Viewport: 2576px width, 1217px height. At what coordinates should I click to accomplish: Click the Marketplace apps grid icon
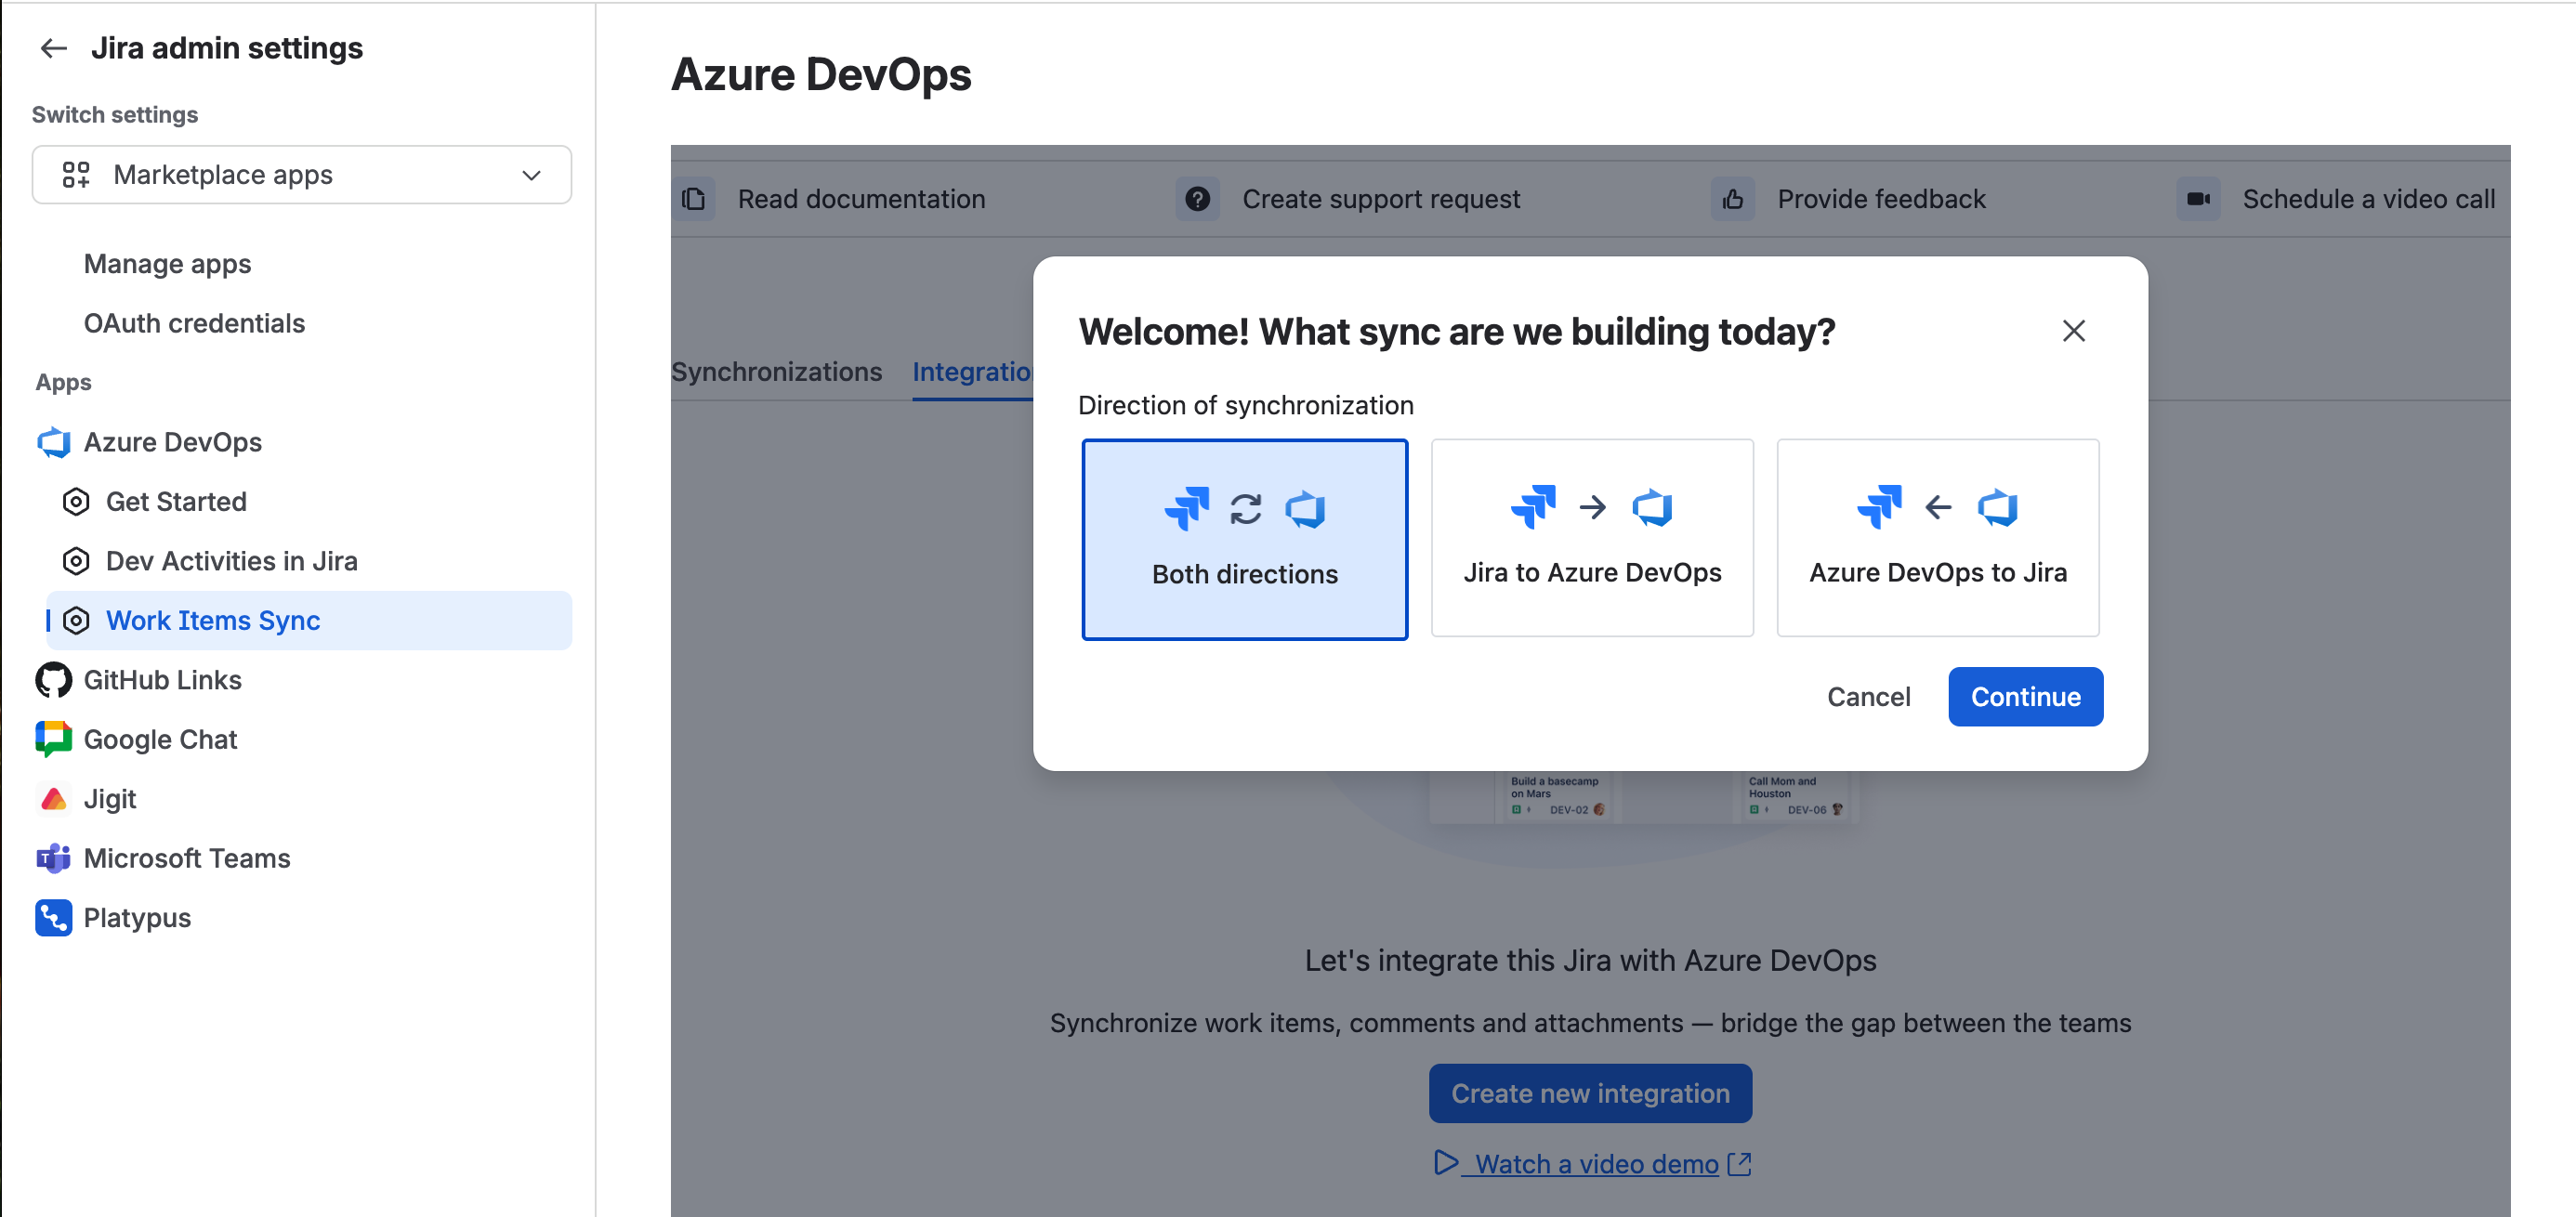point(76,175)
